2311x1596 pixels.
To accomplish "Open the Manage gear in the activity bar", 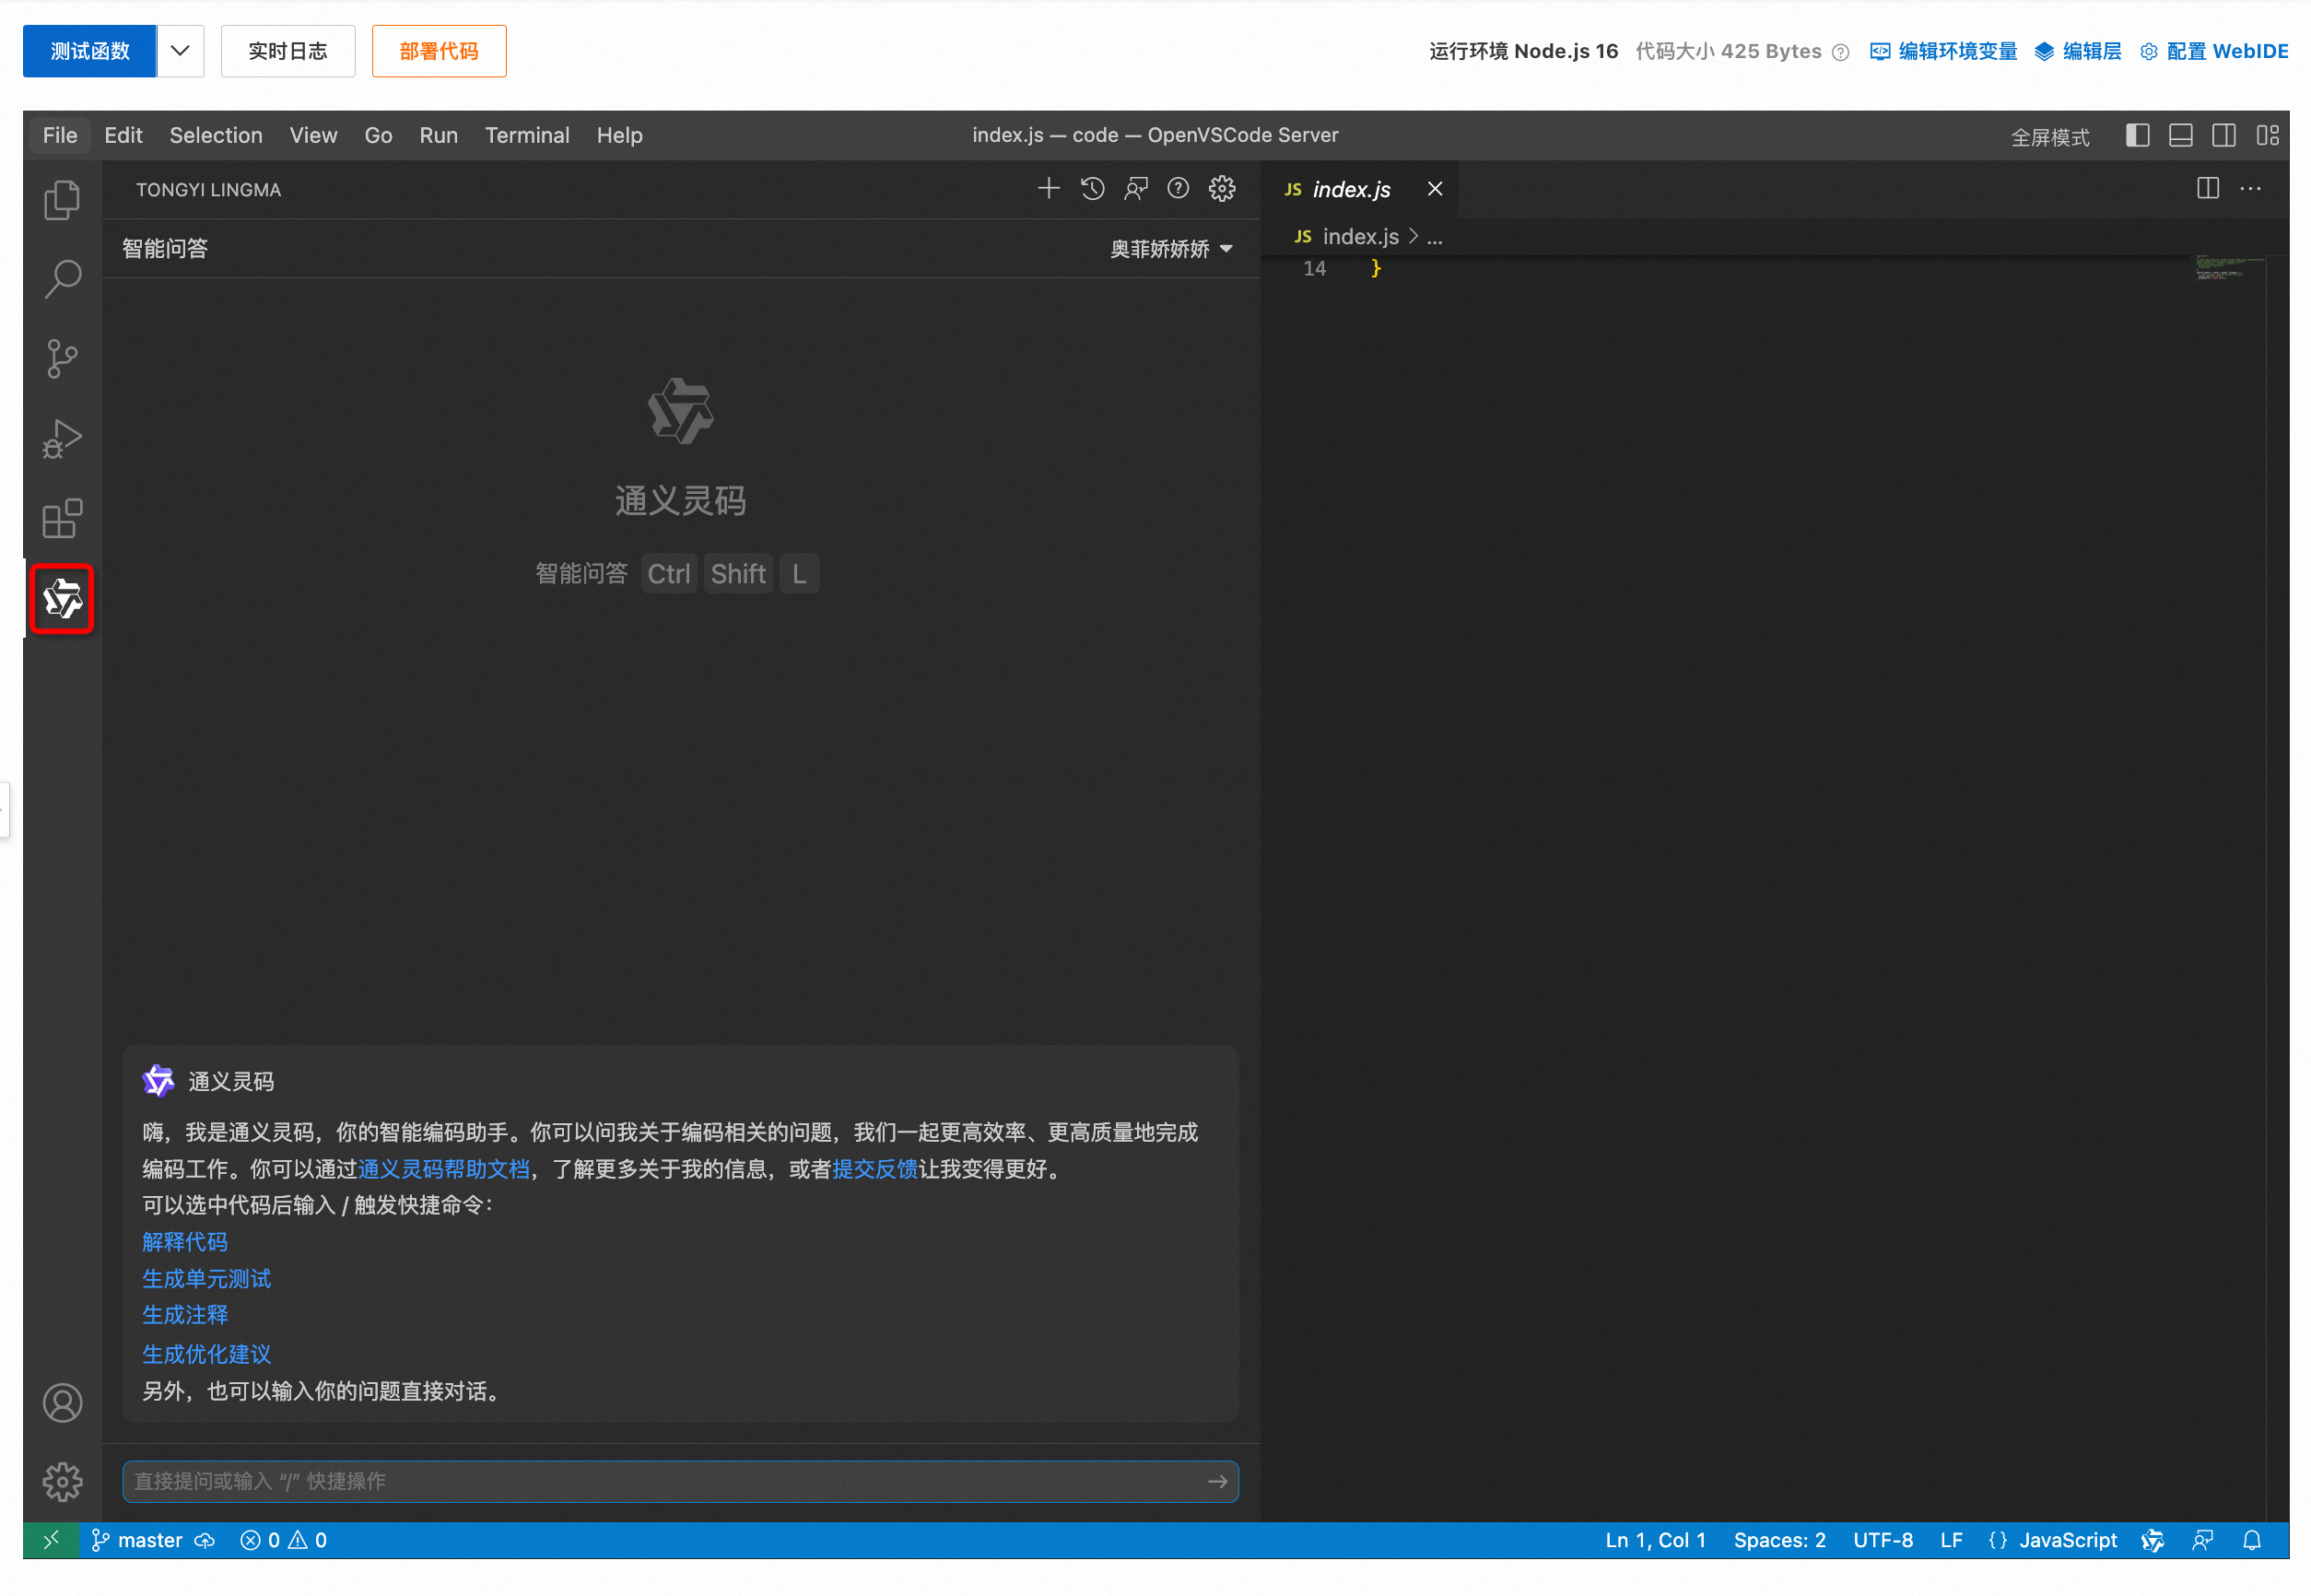I will 62,1482.
